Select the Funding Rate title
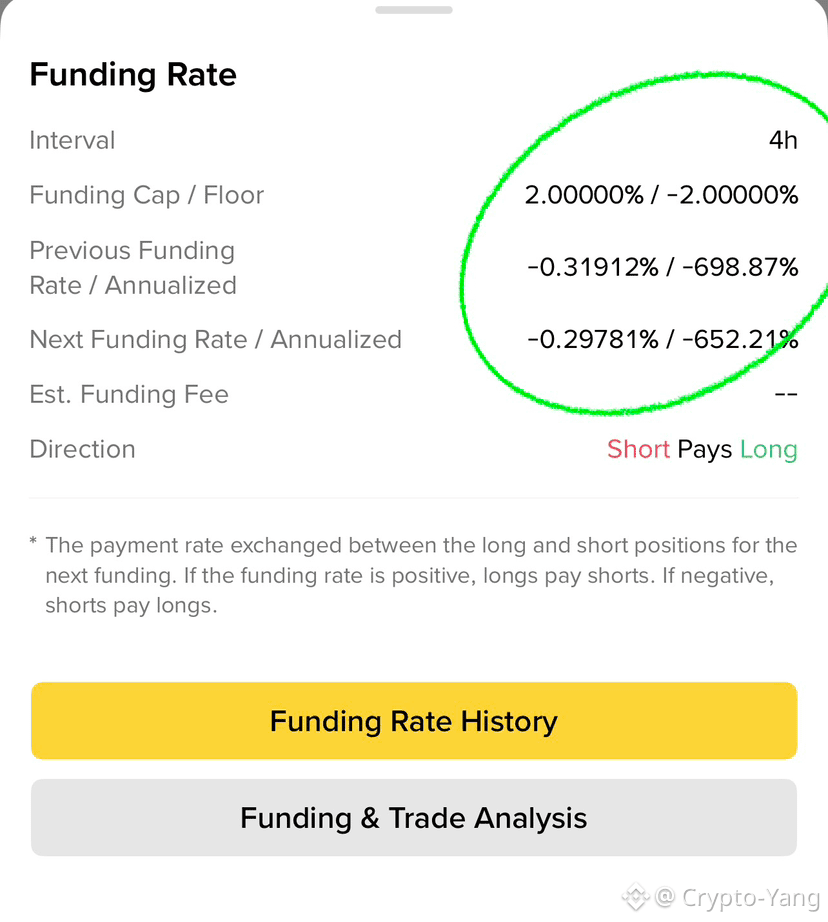 pos(133,75)
